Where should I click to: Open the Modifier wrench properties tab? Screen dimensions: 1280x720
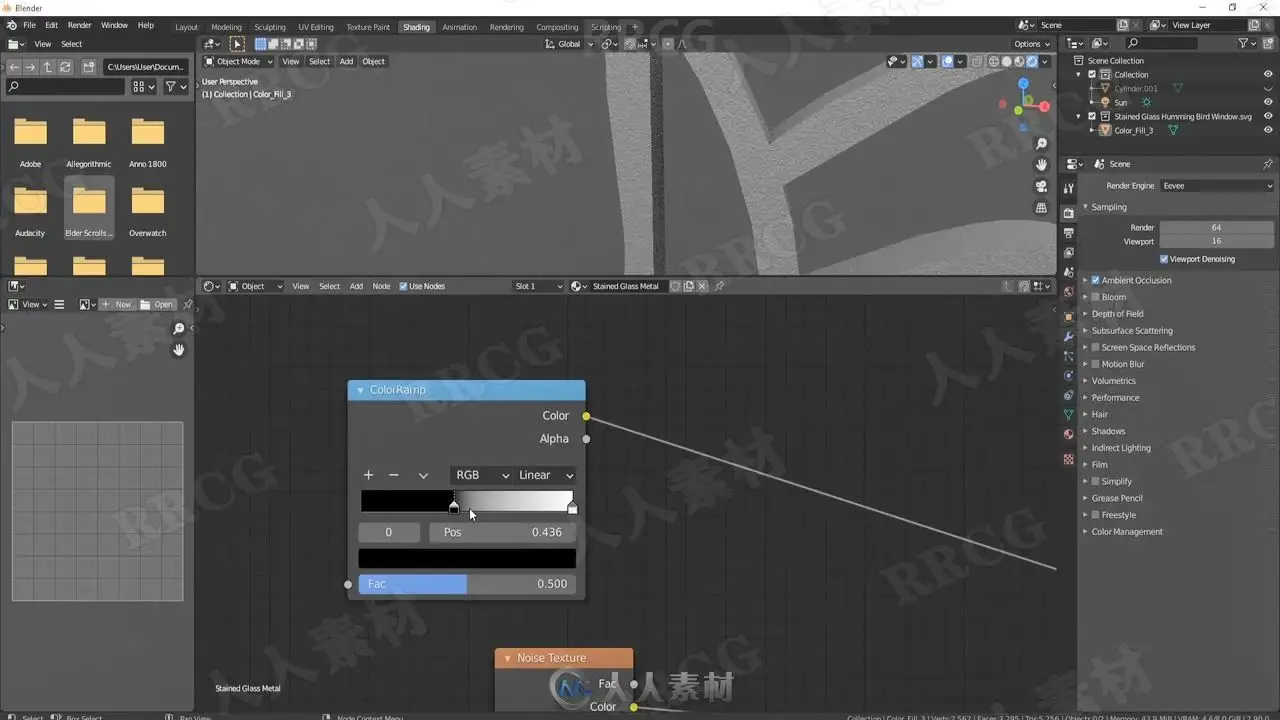[1069, 337]
